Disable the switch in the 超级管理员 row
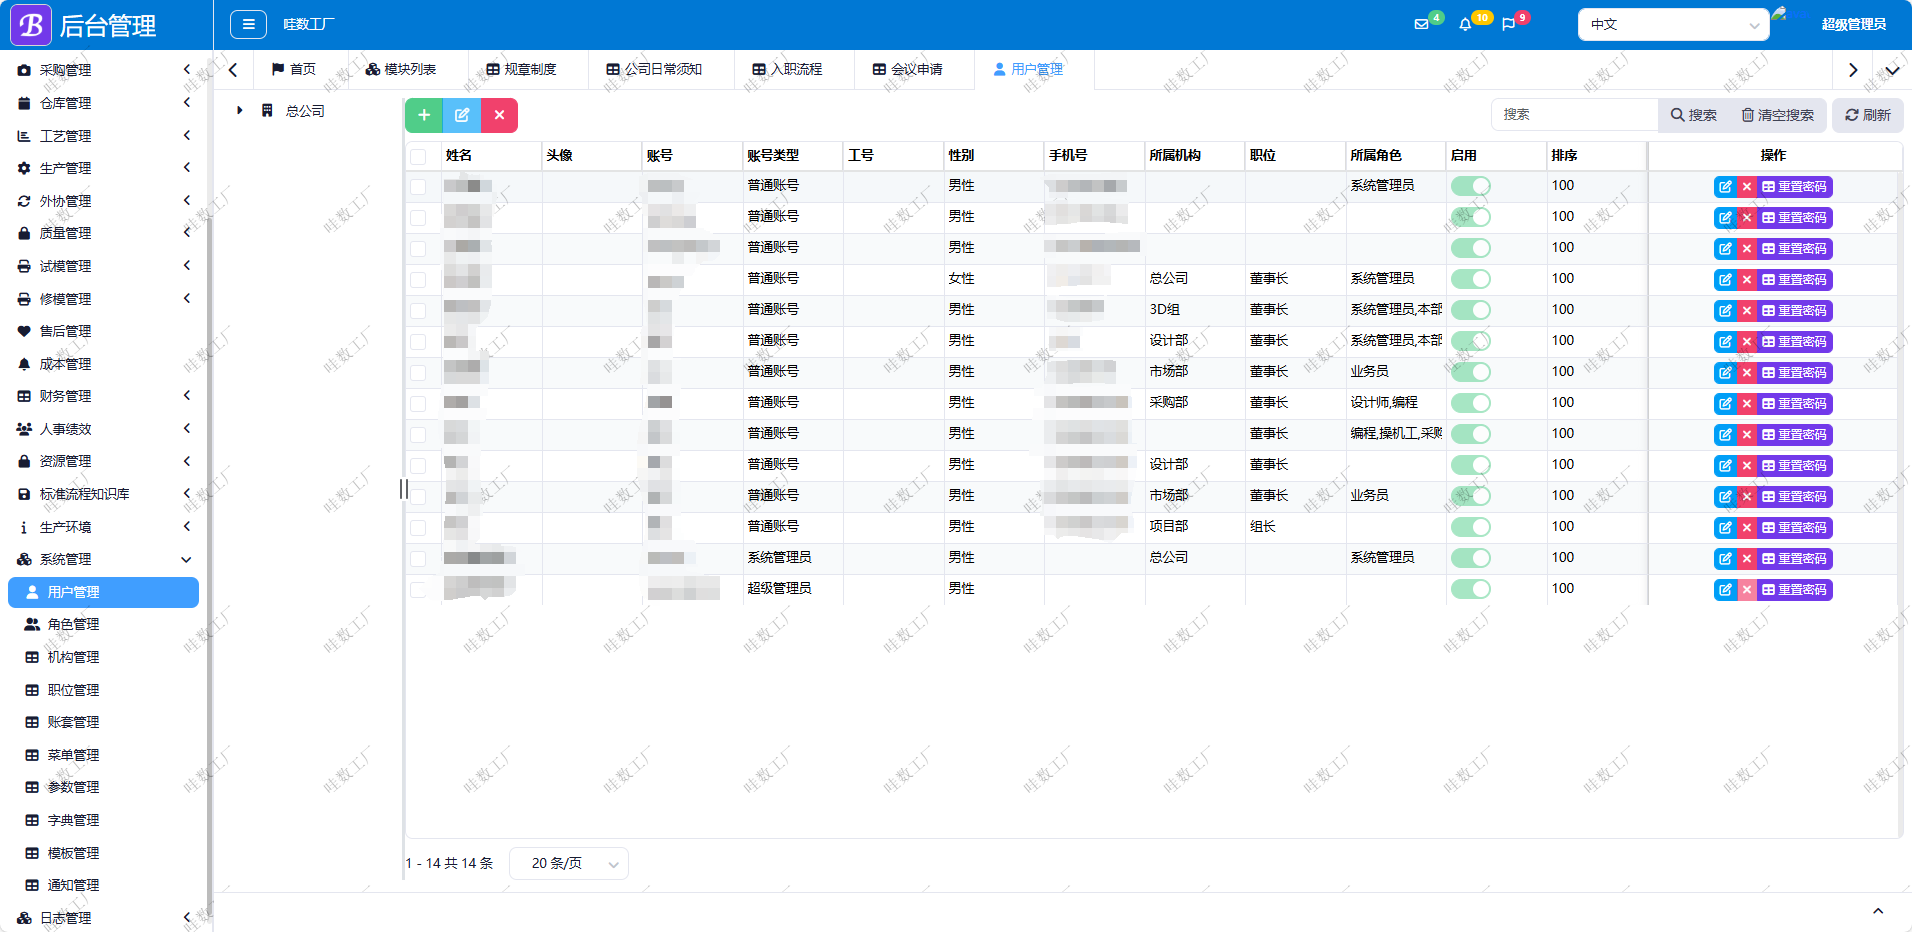 click(1470, 589)
